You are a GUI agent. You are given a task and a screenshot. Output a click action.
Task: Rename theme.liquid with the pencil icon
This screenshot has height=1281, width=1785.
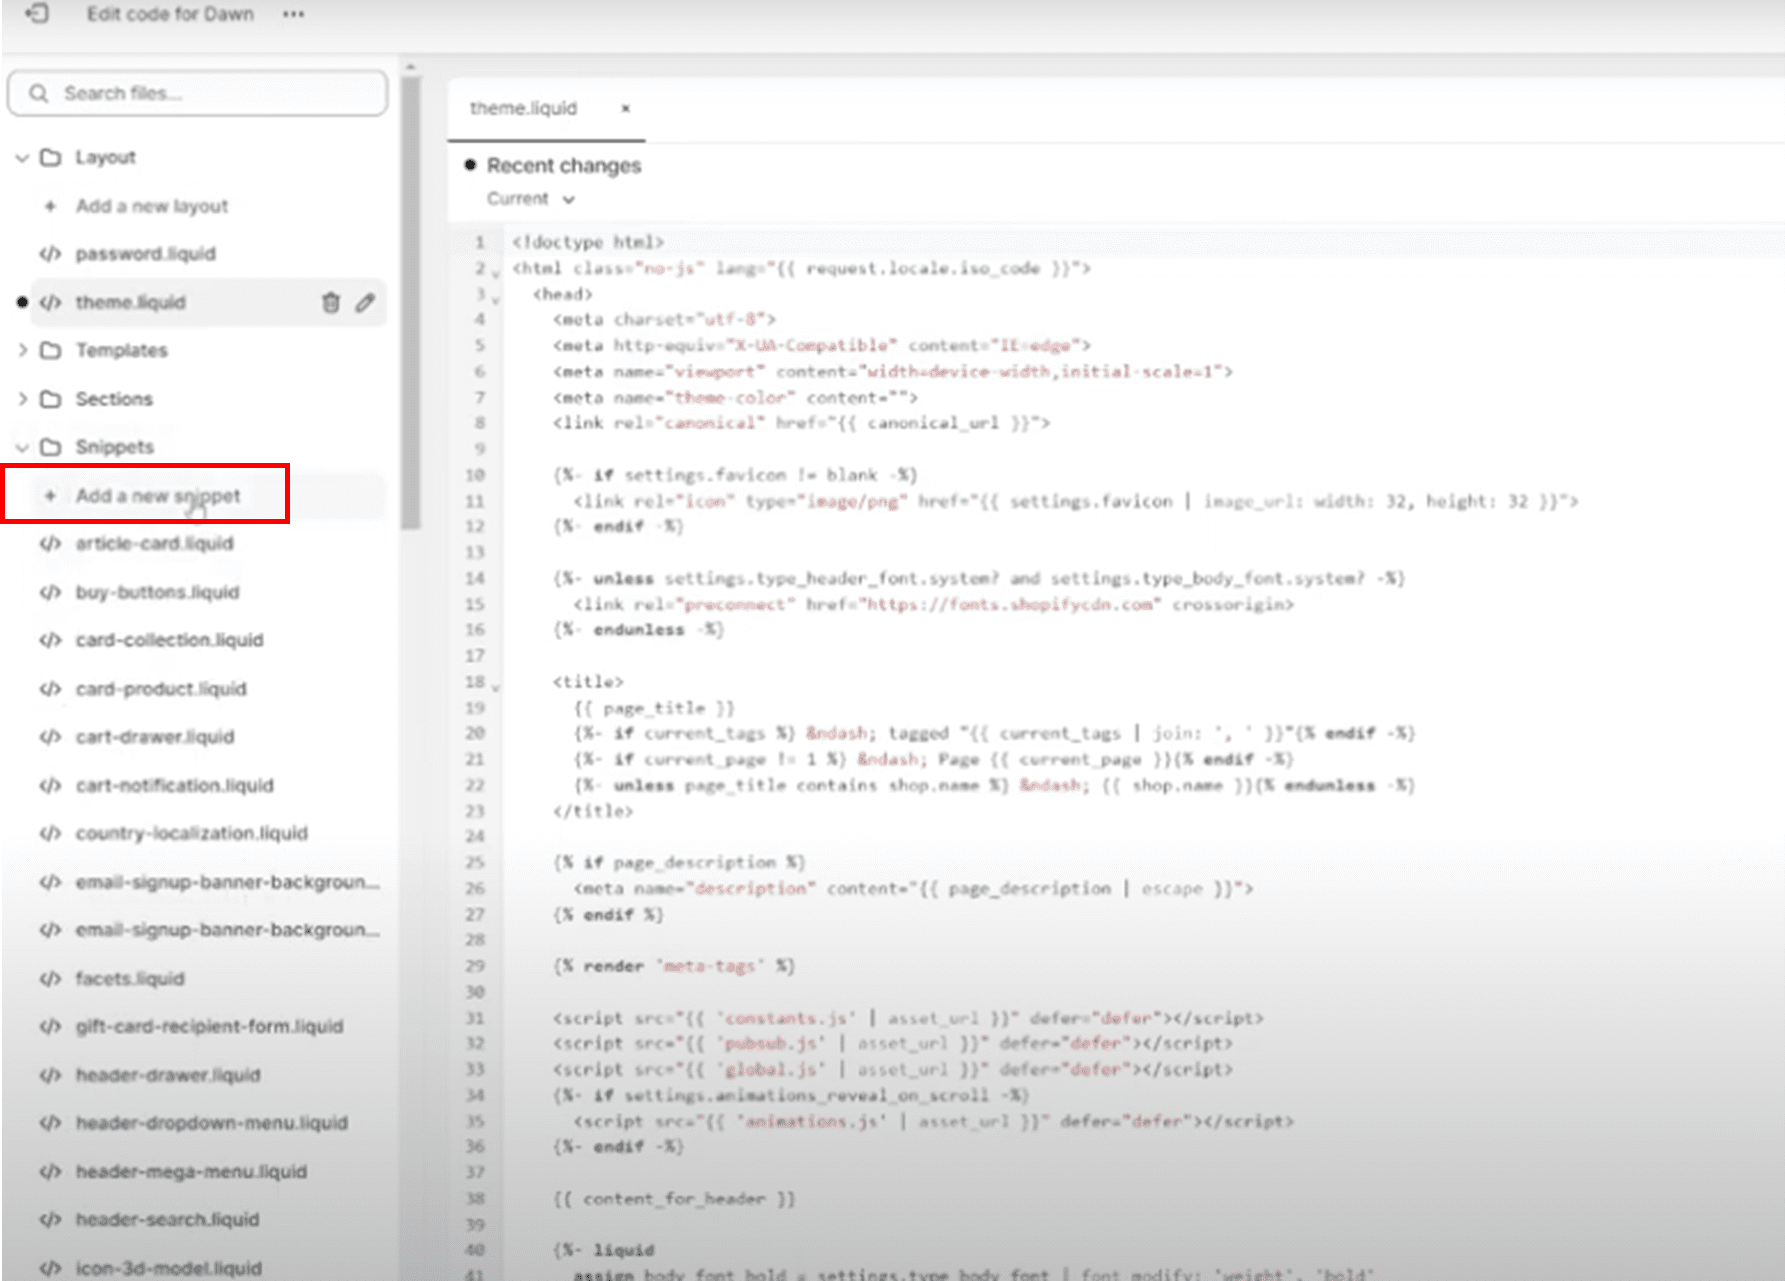tap(365, 302)
